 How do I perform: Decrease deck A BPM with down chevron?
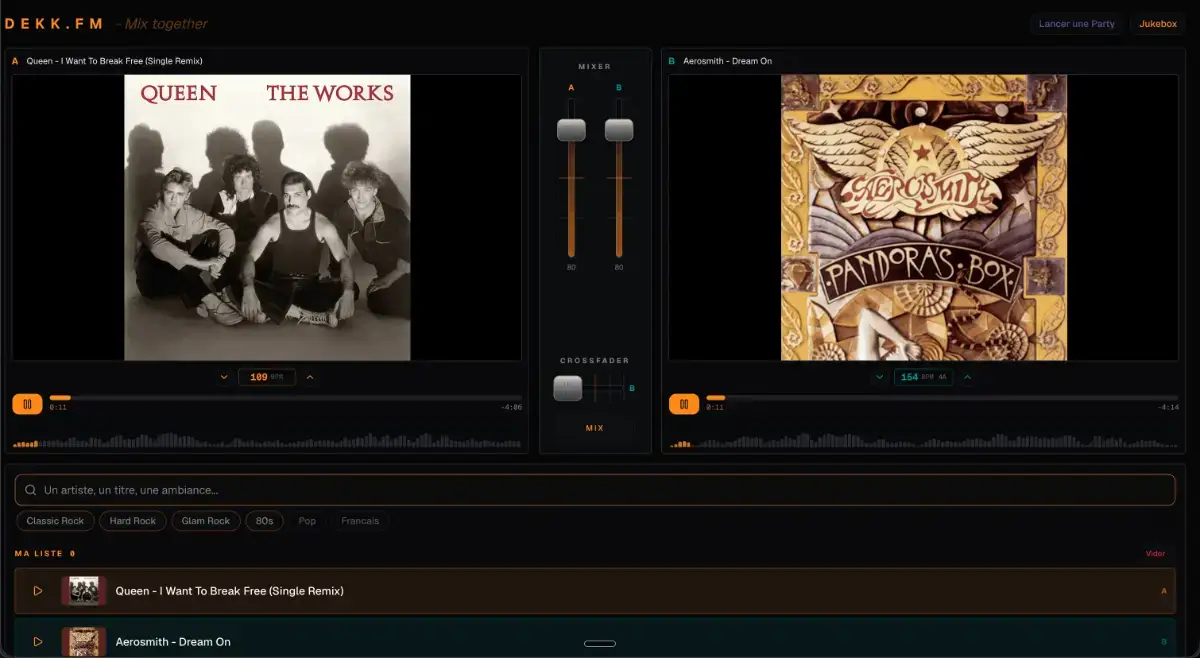[x=224, y=377]
